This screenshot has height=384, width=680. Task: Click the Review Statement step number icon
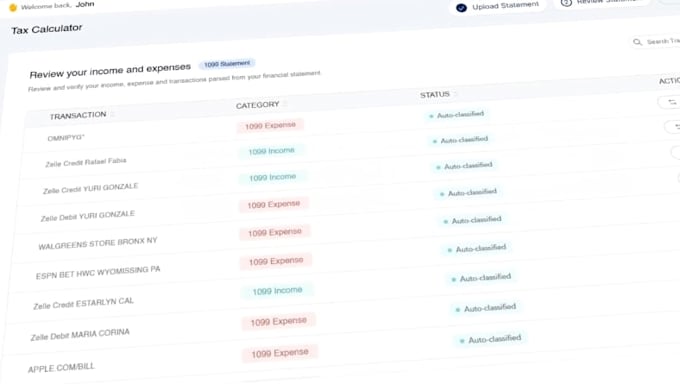[x=566, y=3]
